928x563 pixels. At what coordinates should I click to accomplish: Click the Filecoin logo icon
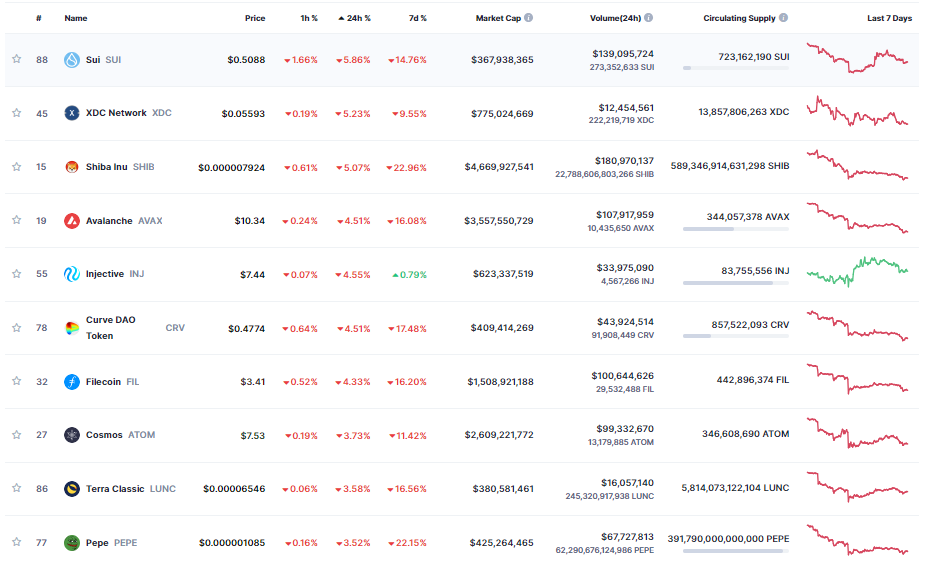click(x=72, y=382)
